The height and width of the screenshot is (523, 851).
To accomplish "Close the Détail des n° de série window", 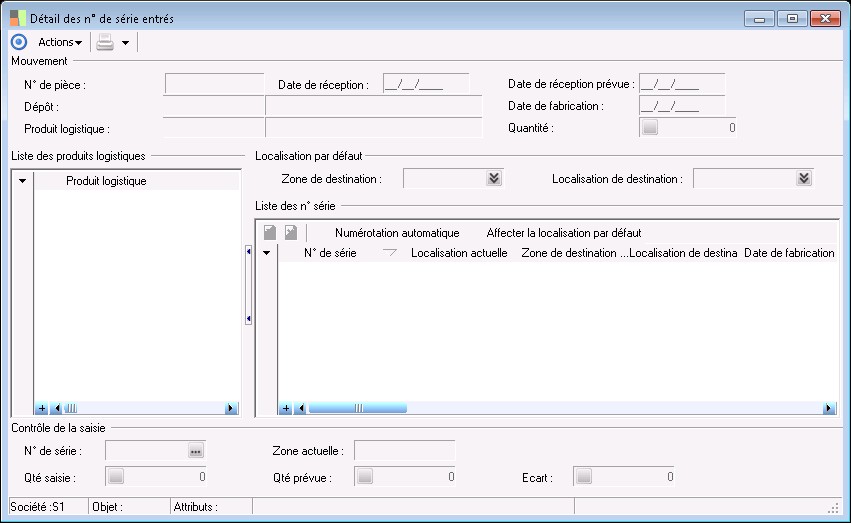I will click(x=825, y=19).
